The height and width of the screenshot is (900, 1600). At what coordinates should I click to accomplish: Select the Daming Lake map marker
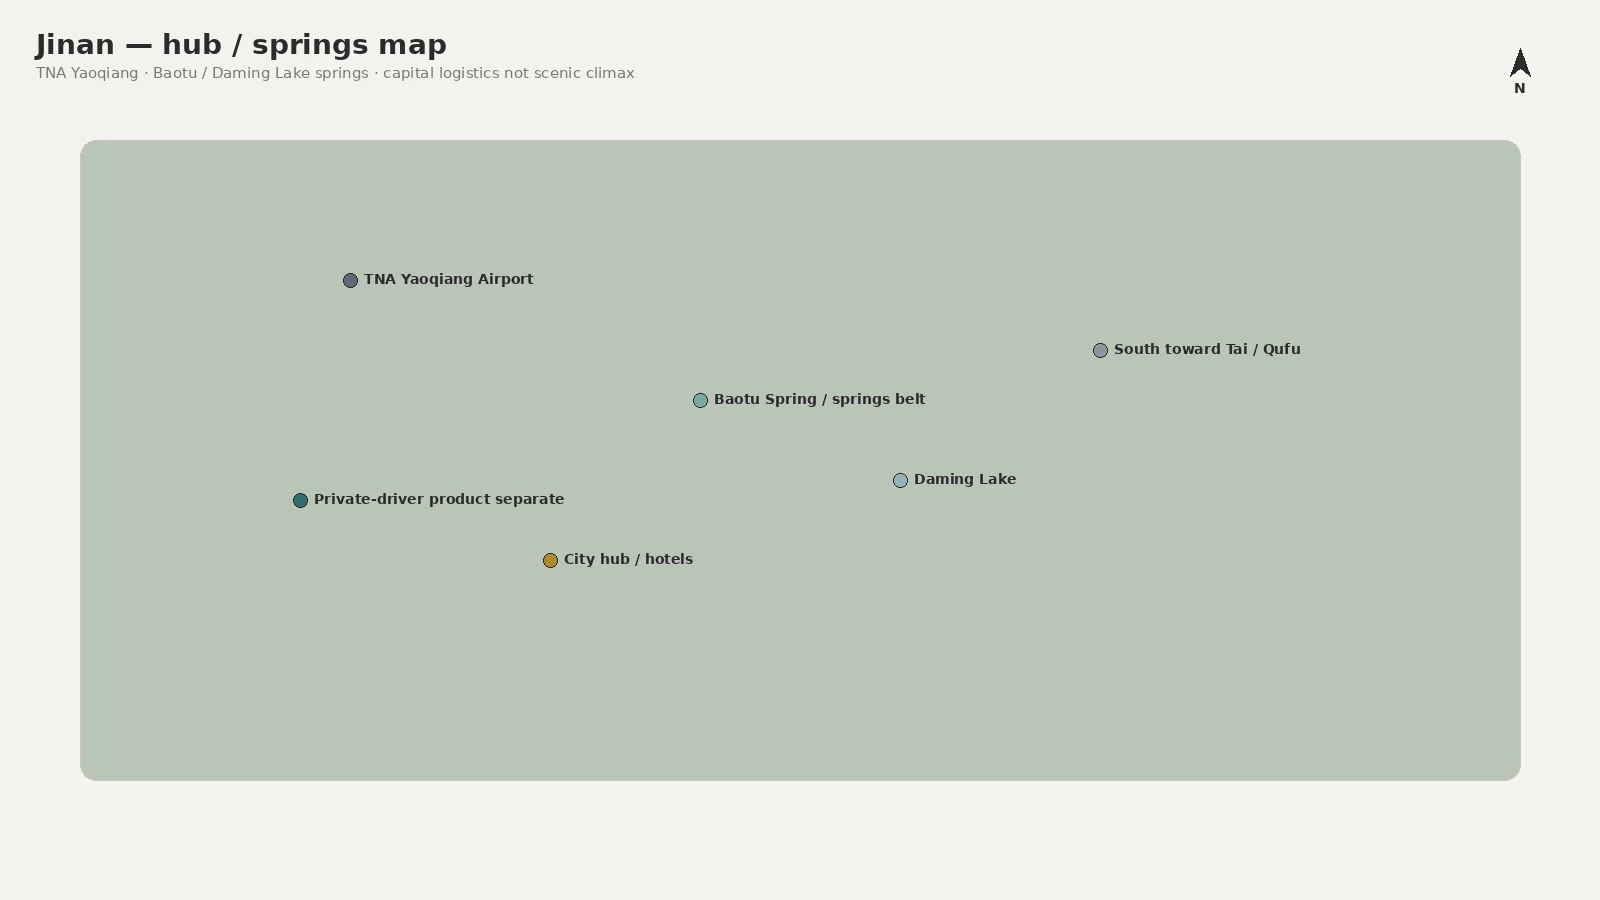pos(900,480)
